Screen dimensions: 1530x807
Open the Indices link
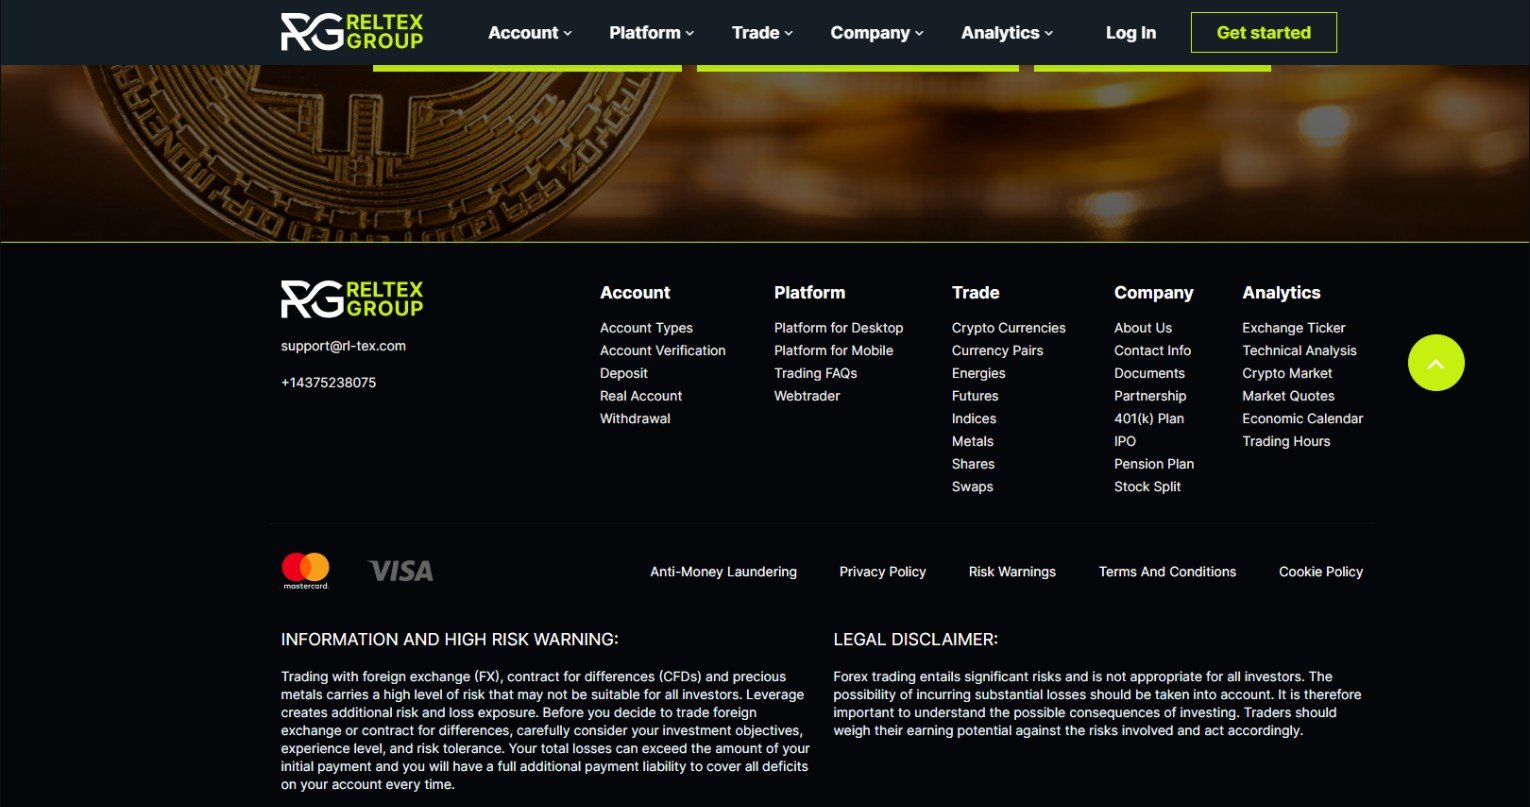coord(974,419)
